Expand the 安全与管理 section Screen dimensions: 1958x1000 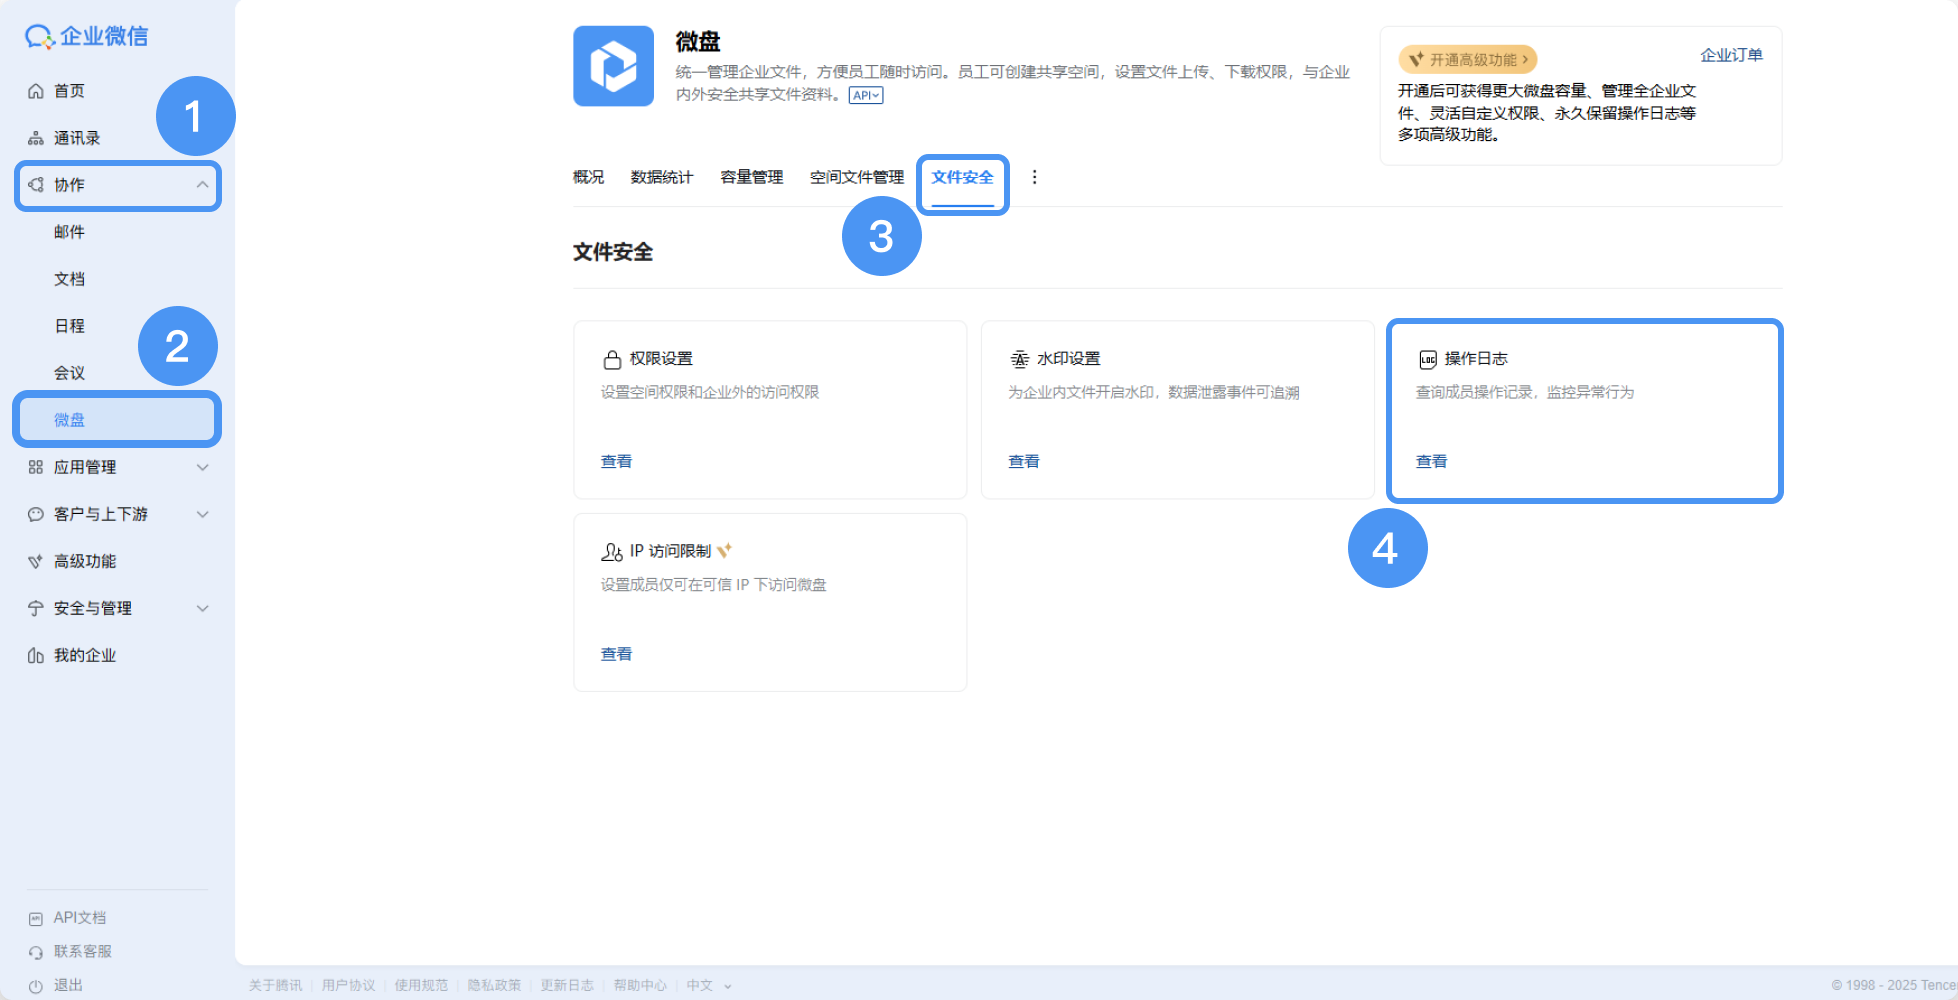(202, 608)
